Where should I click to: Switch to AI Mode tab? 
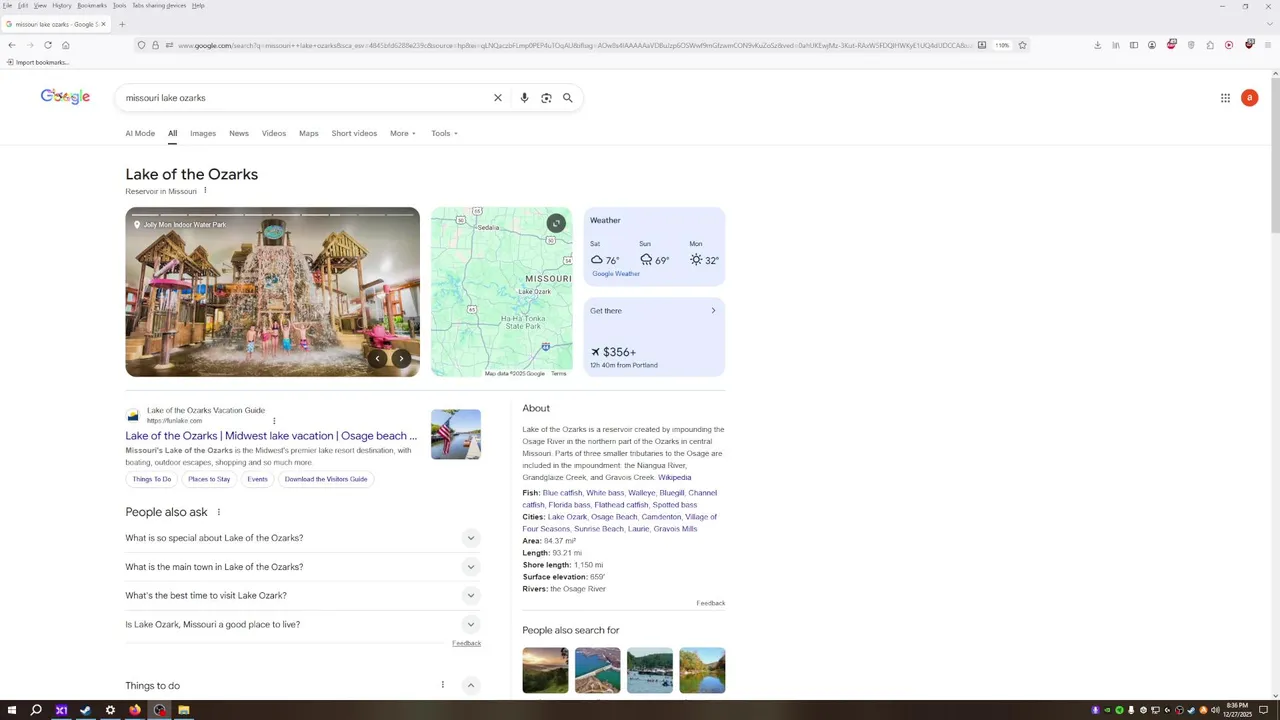click(140, 133)
